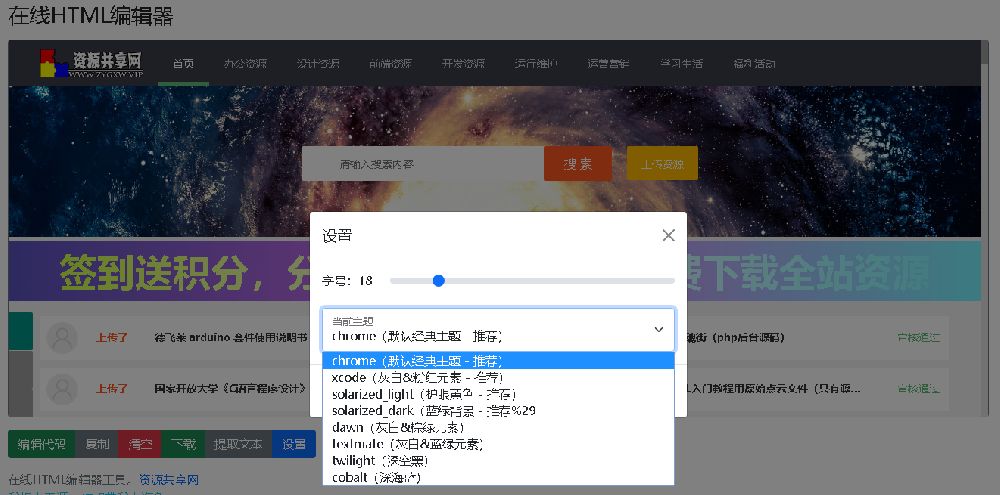Image resolution: width=1000 pixels, height=495 pixels.
Task: Open the 资源共享网 link below the toolbar
Action: pos(168,479)
